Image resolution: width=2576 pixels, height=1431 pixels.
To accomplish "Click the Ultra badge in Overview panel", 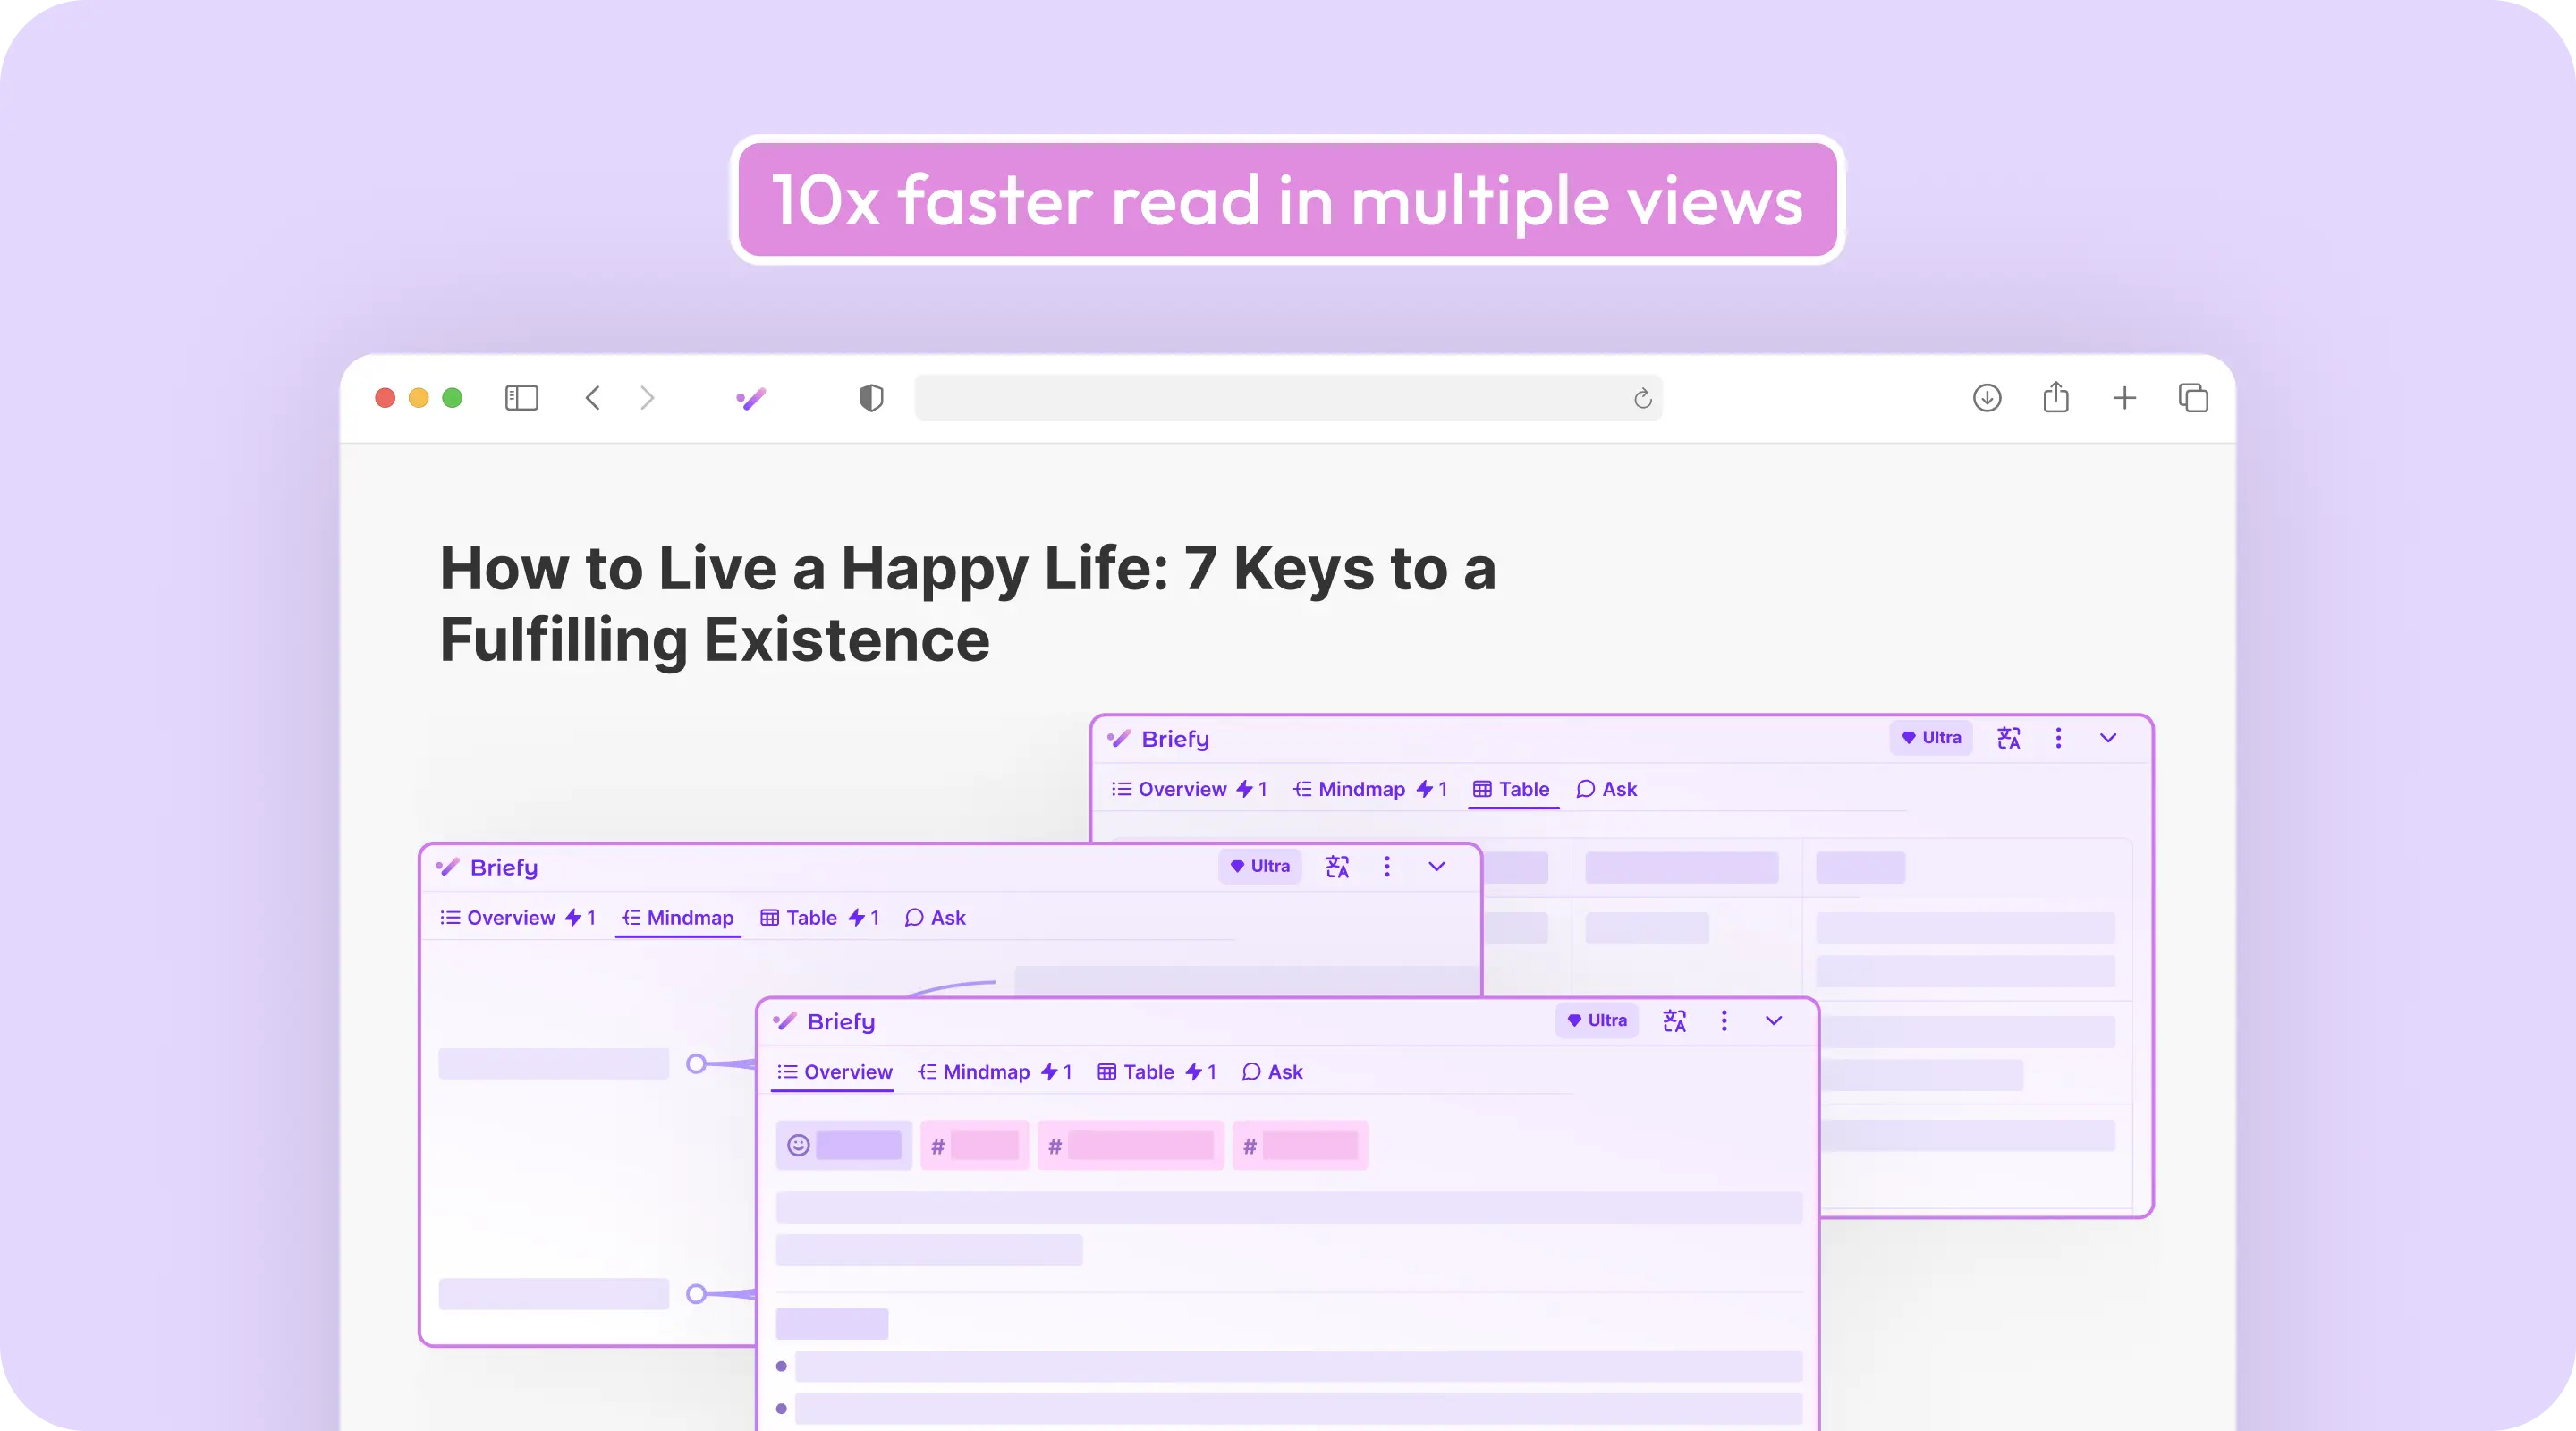I will click(x=1597, y=1020).
